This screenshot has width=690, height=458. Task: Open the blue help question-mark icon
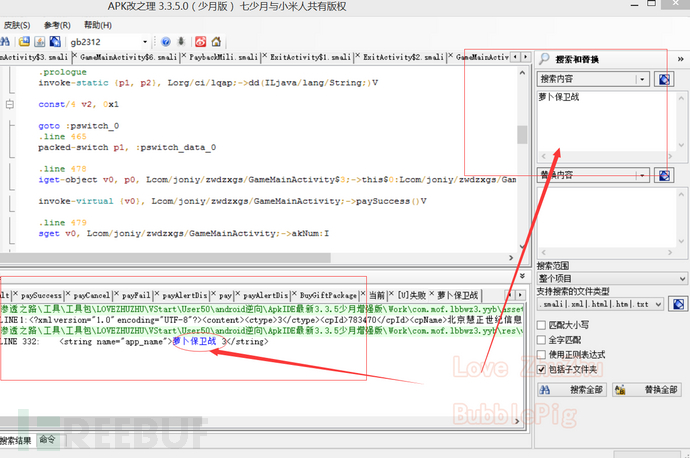tap(165, 42)
